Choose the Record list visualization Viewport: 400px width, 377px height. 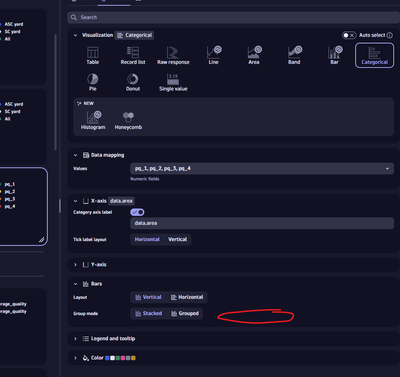tap(133, 55)
